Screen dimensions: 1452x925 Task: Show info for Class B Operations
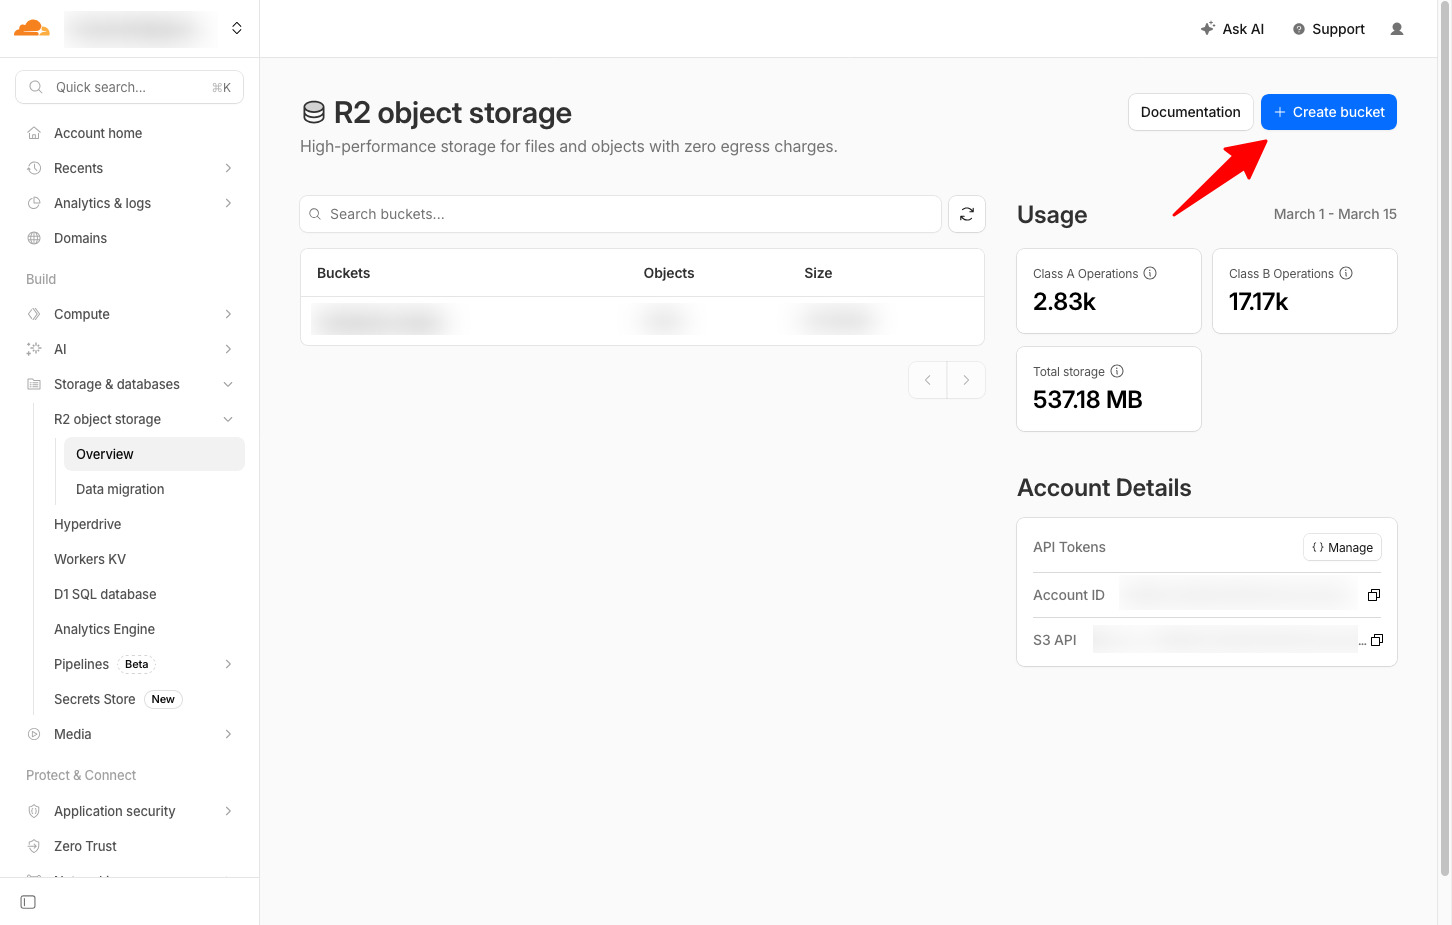pos(1346,273)
